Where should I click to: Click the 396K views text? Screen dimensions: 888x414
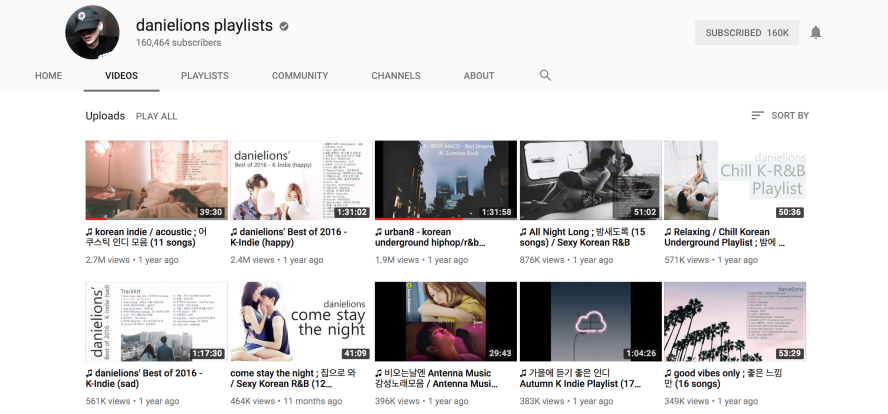(397, 401)
